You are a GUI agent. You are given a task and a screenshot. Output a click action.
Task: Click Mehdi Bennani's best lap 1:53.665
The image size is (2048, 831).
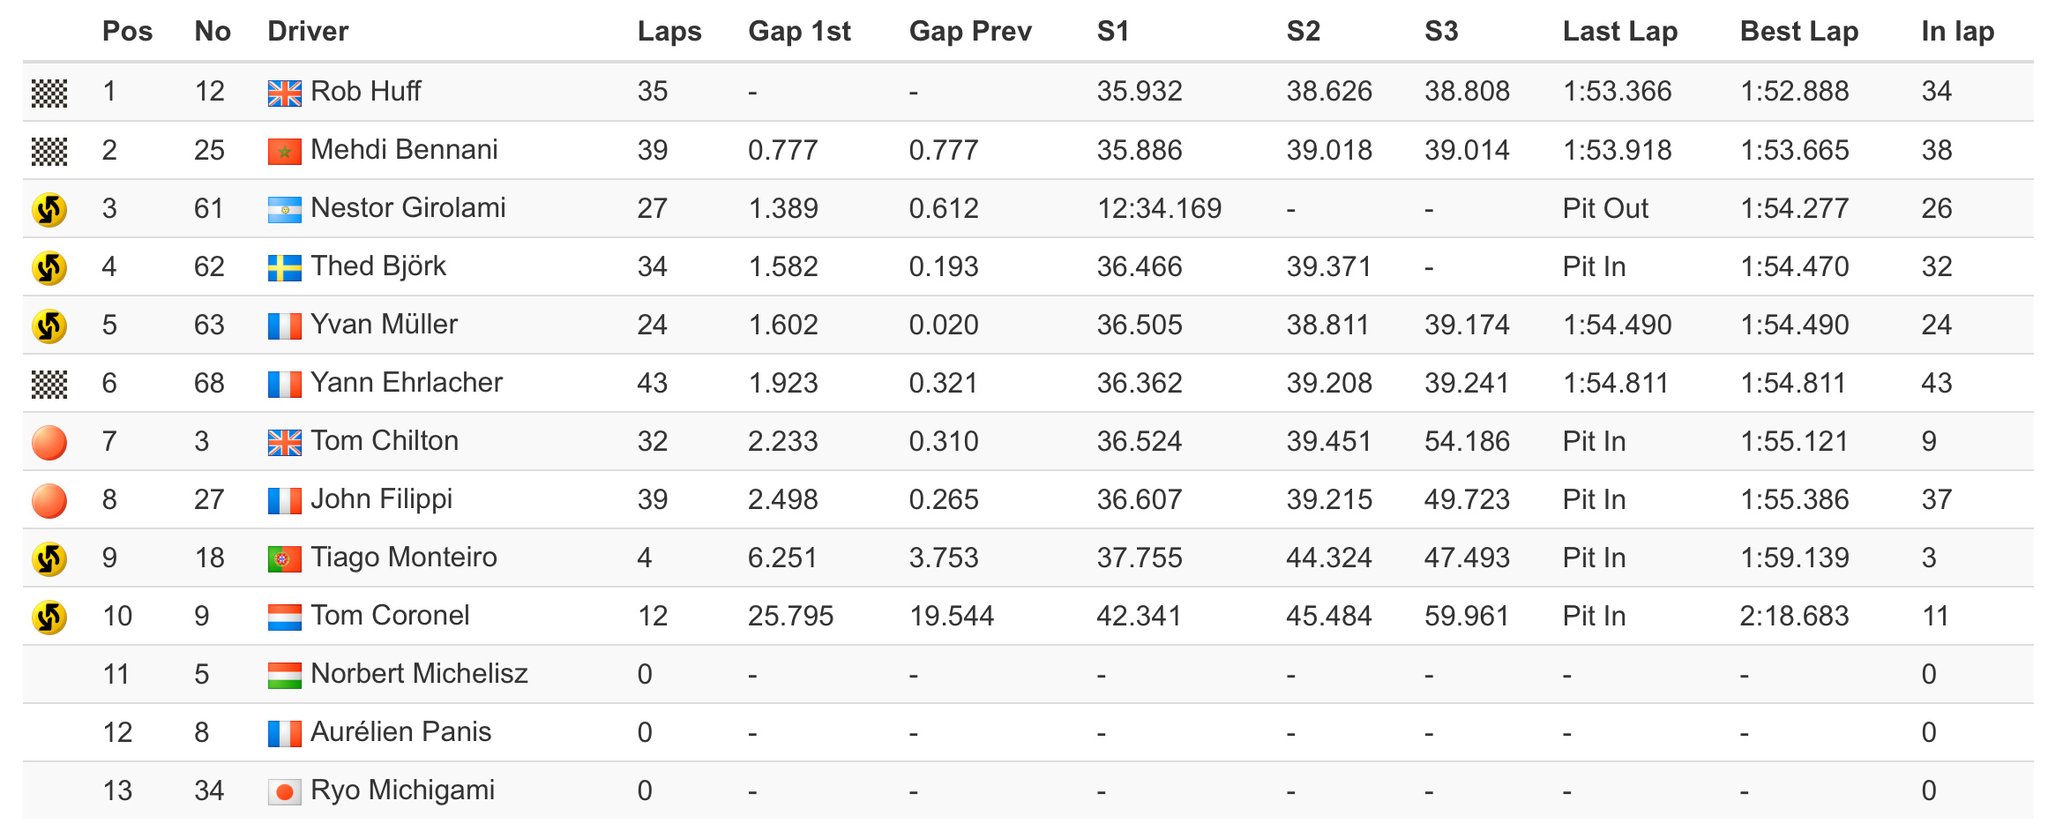(1794, 151)
